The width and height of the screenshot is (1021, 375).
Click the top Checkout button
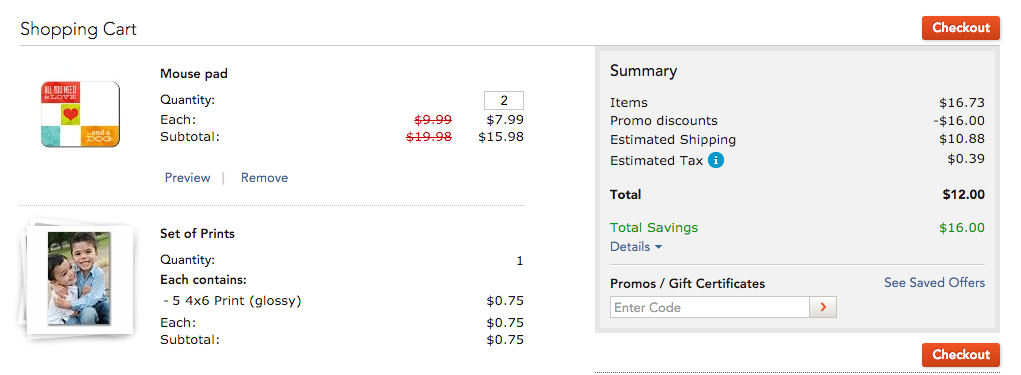[x=960, y=28]
